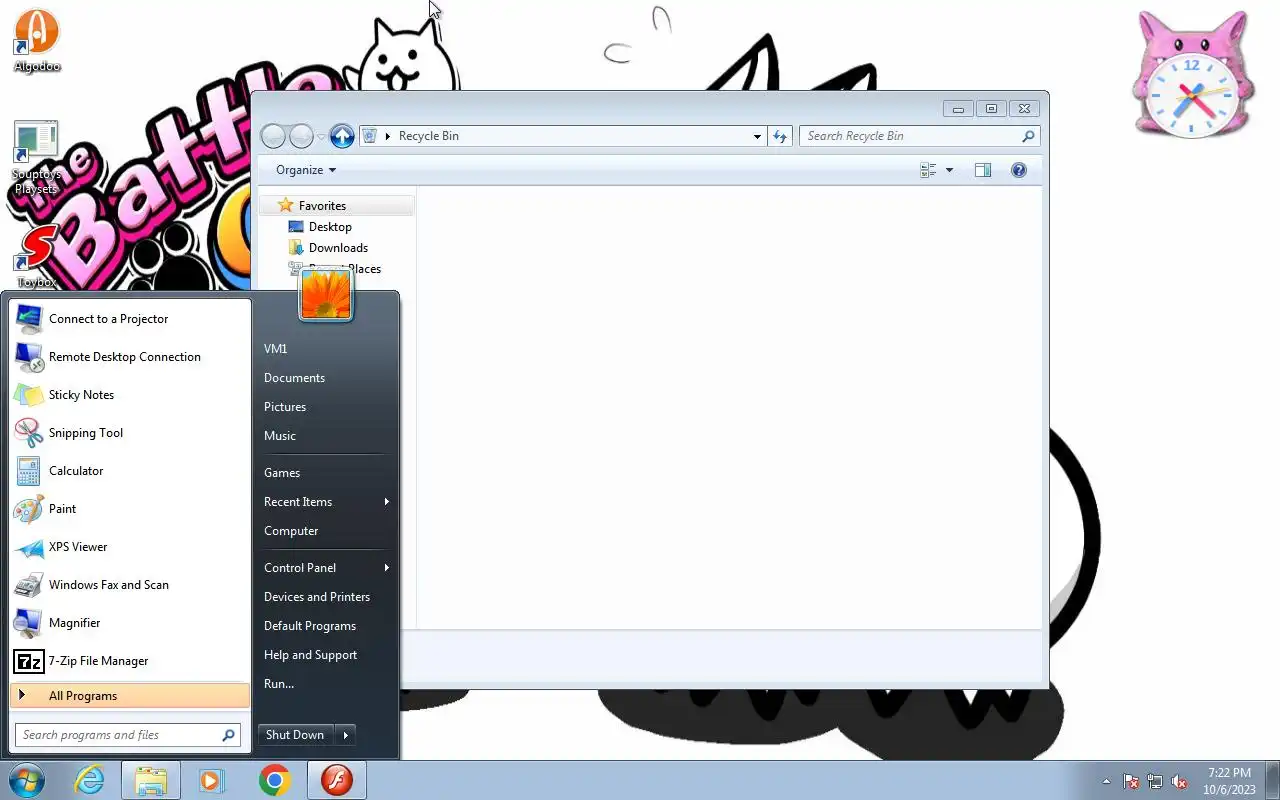Click Search programs and files box
The width and height of the screenshot is (1280, 800).
click(128, 735)
